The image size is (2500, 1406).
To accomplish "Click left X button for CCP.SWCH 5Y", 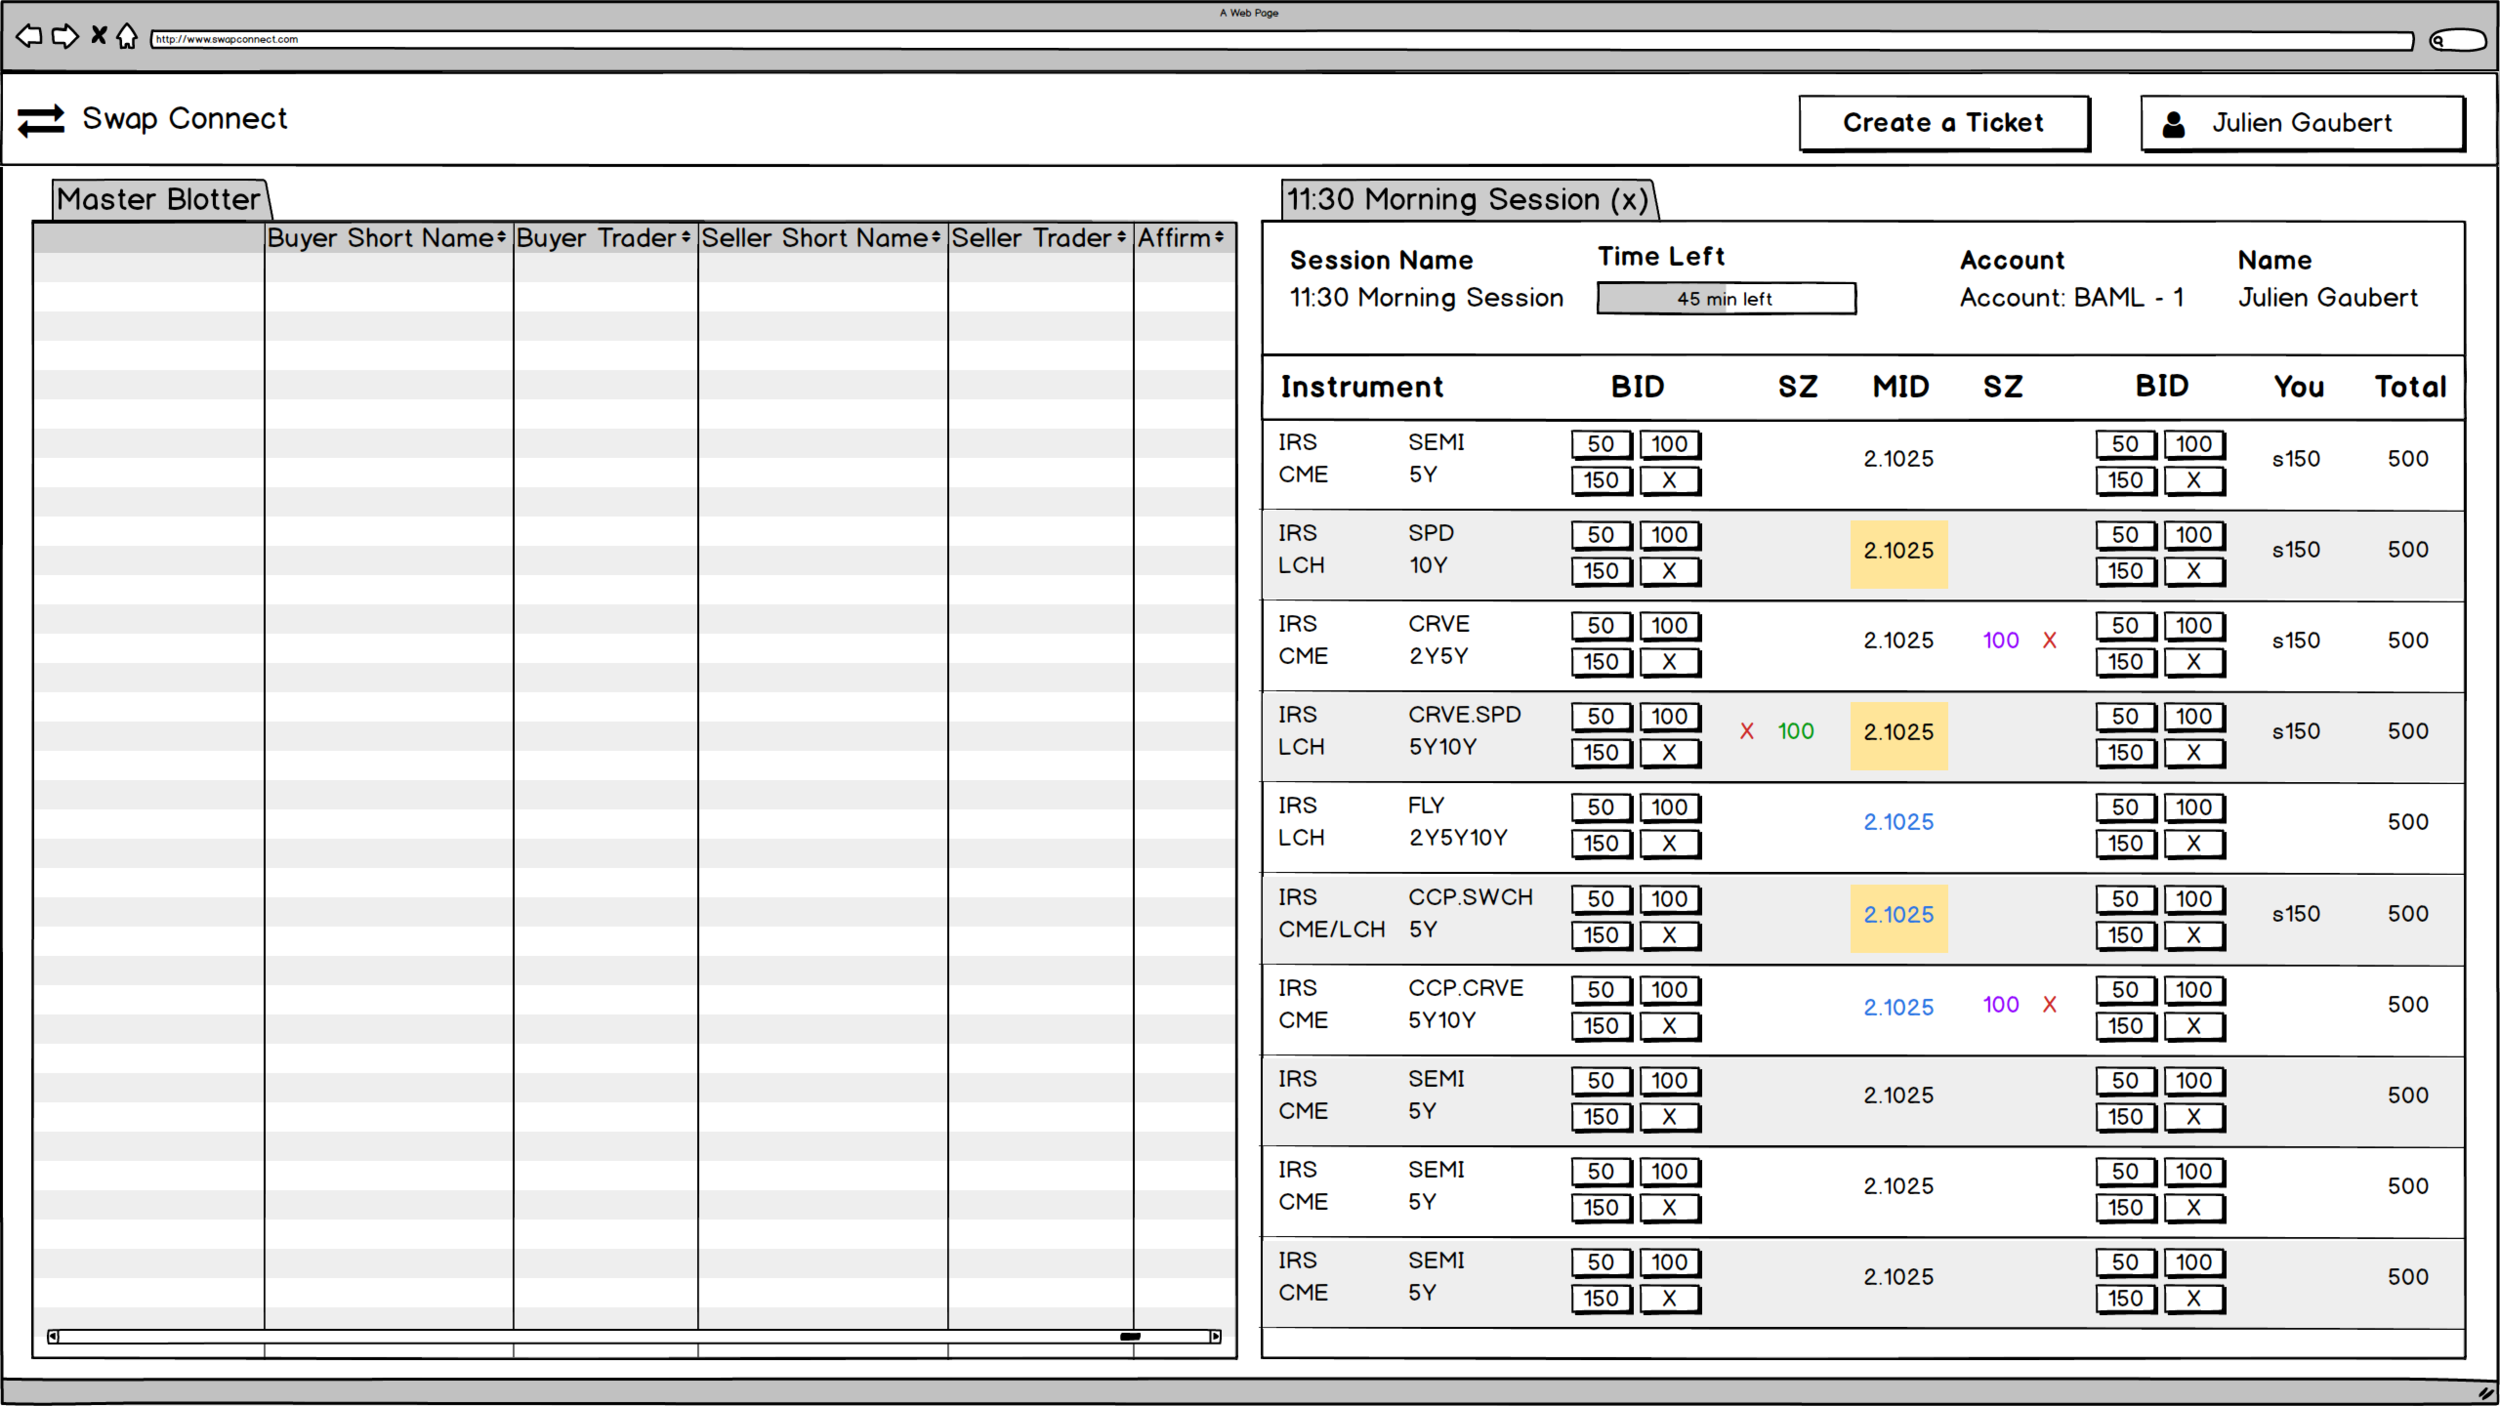I will point(1670,935).
